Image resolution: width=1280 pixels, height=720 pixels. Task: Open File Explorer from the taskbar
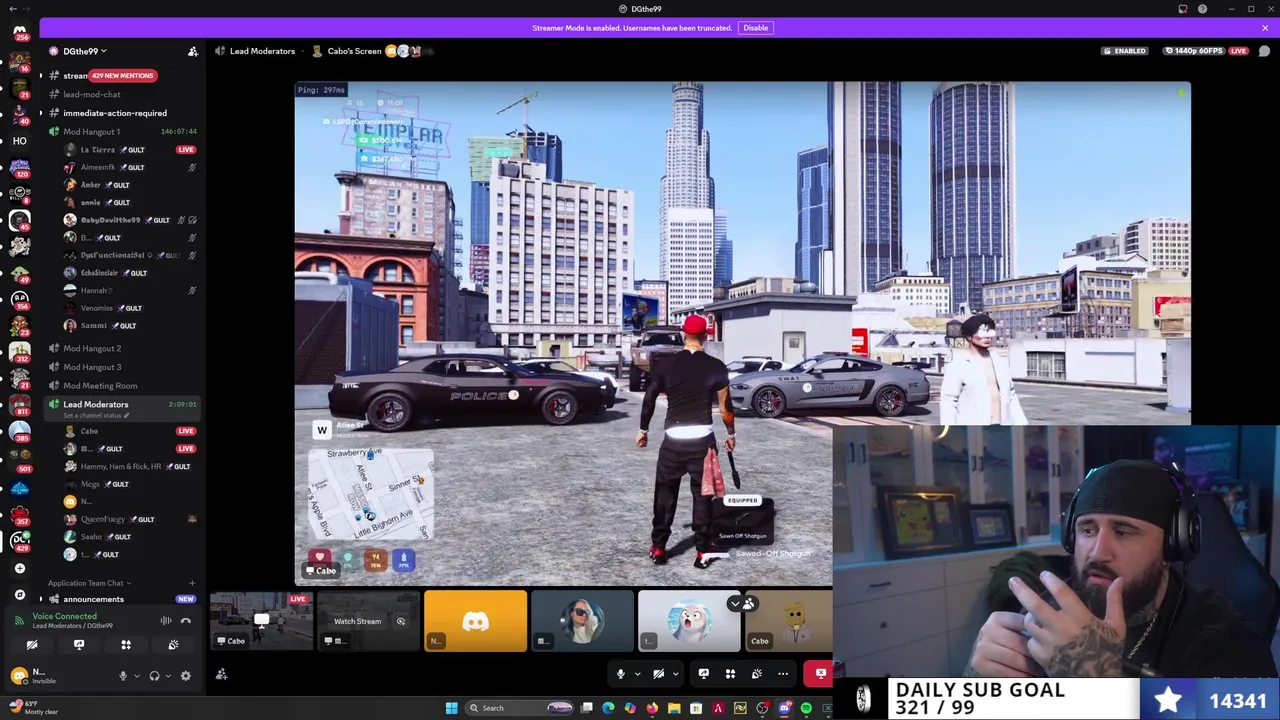point(674,708)
